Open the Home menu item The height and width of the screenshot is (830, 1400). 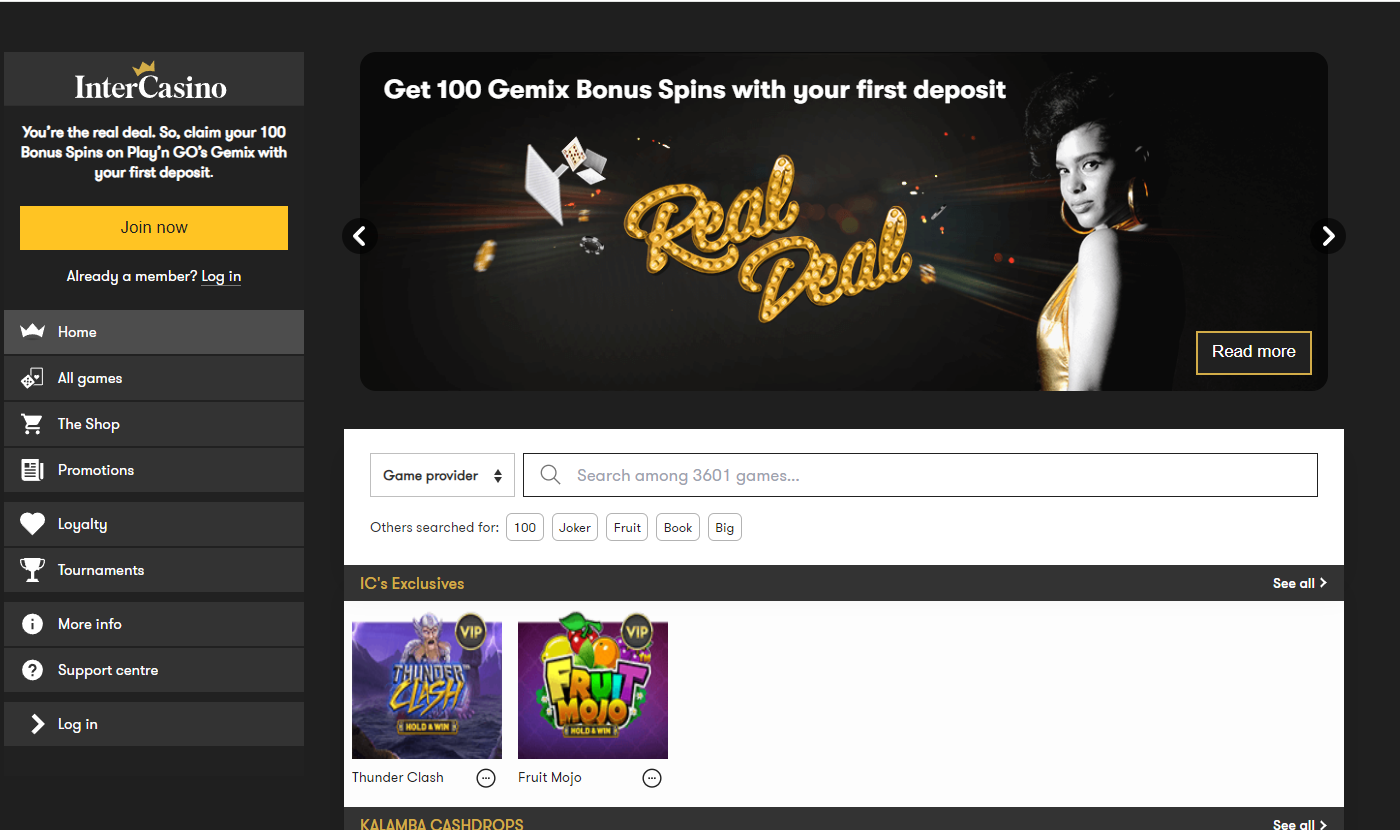coord(154,332)
